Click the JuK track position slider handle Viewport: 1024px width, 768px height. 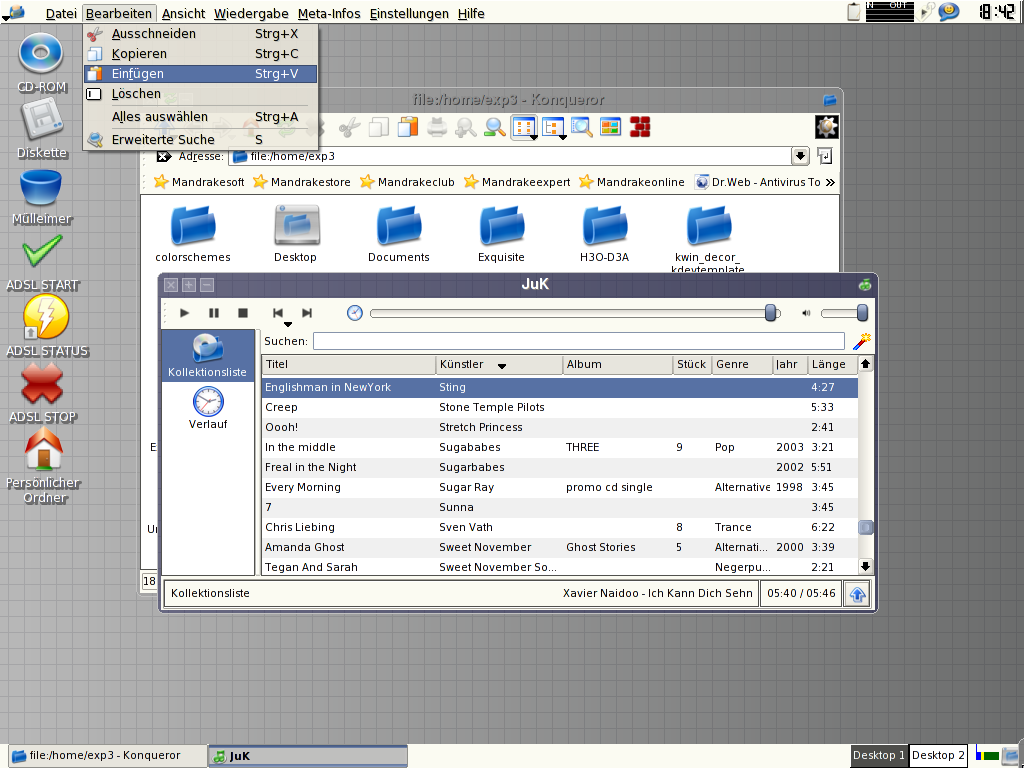(x=771, y=313)
